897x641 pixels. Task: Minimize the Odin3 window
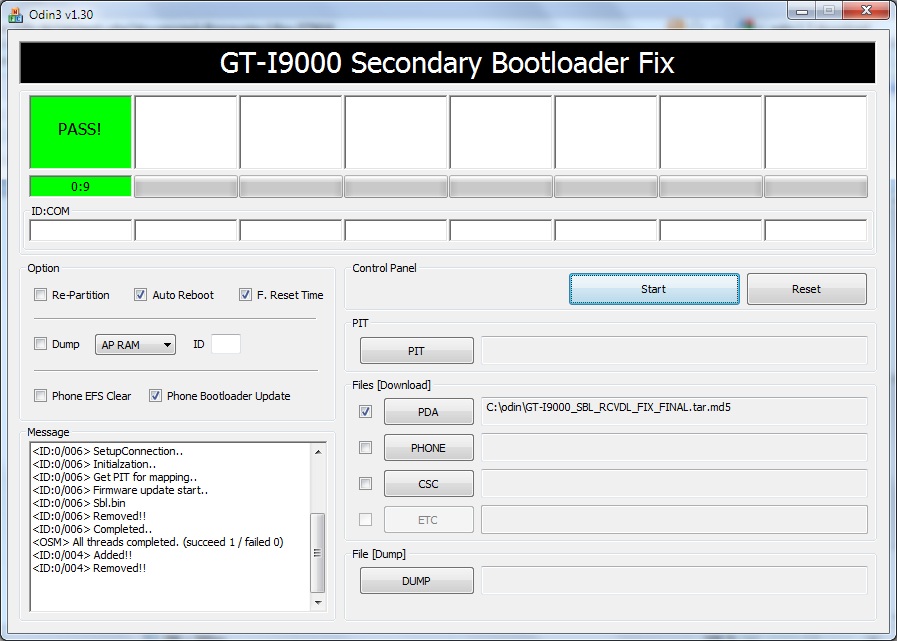[x=802, y=11]
